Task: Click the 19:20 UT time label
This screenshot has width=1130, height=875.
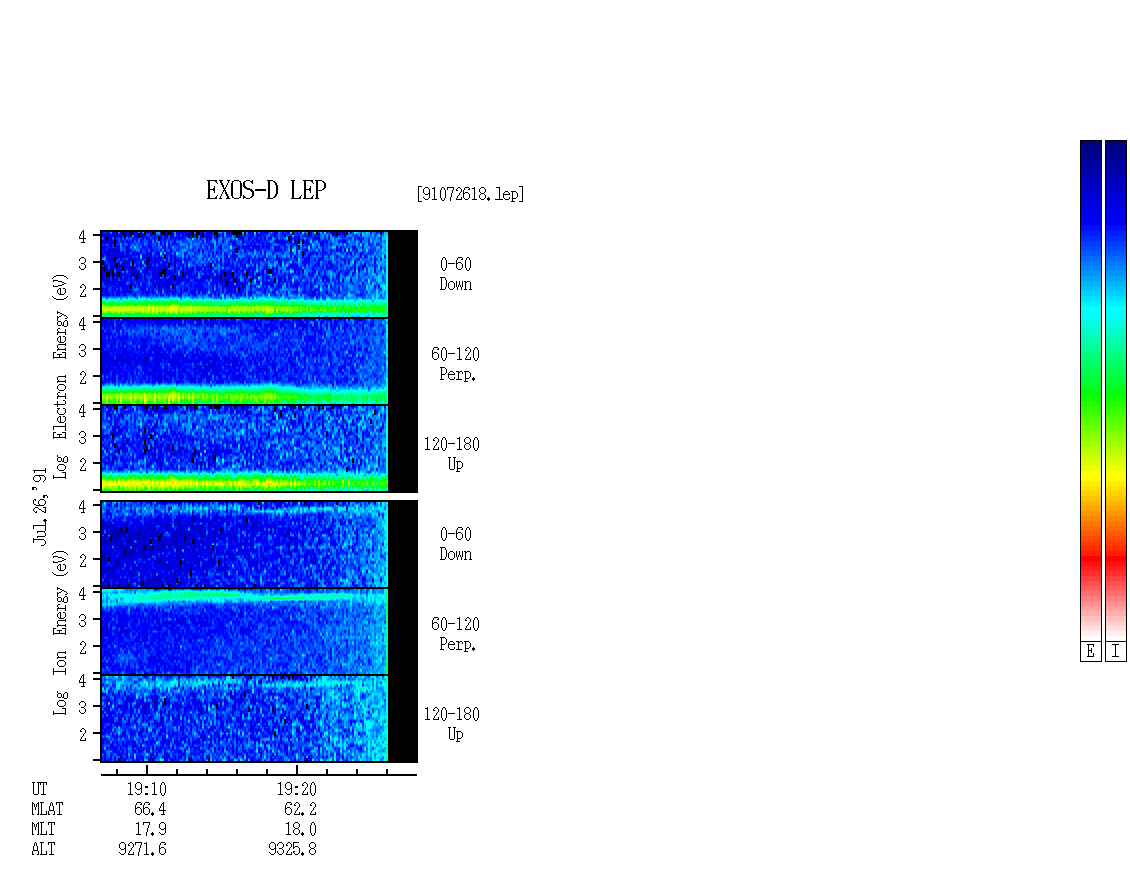Action: [x=297, y=789]
